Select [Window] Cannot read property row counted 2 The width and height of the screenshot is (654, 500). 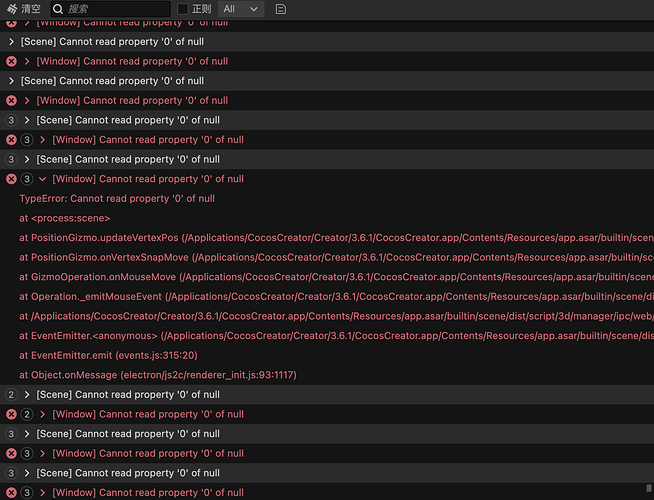[327, 414]
